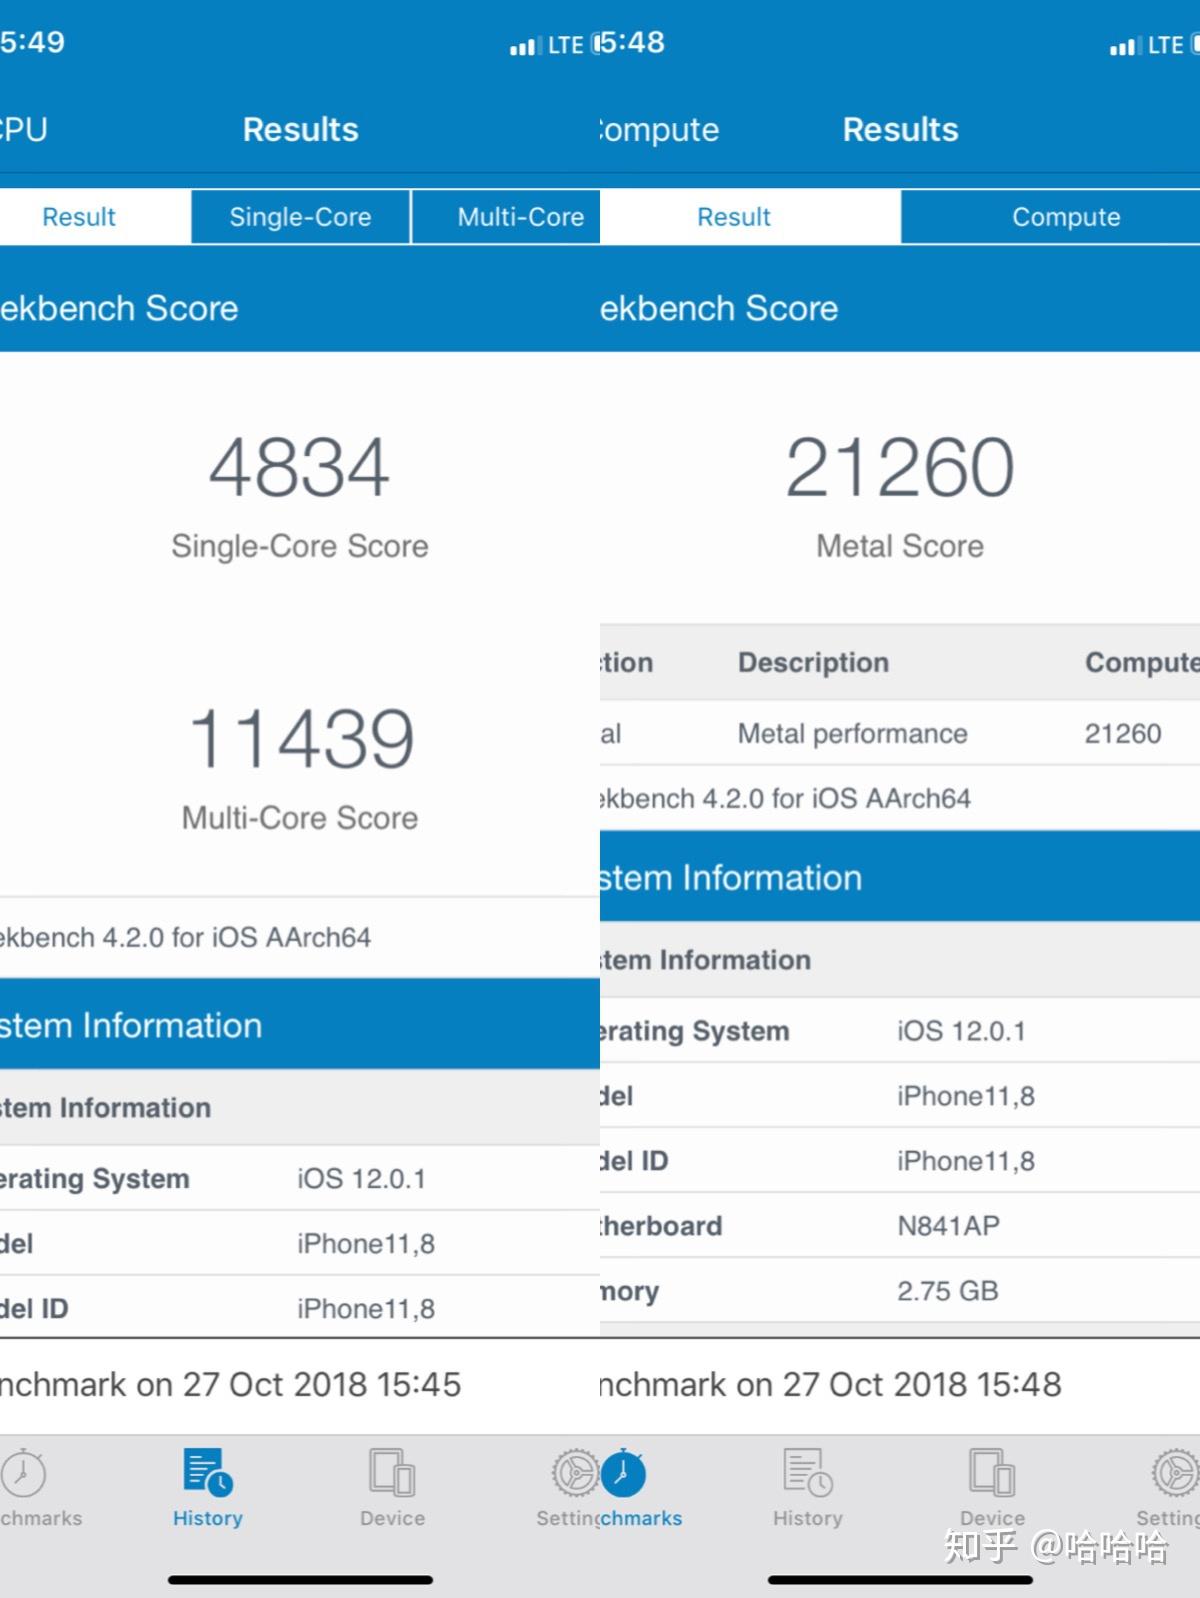The width and height of the screenshot is (1200, 1598).
Task: Open Settings gear in right screenshot
Action: tap(1175, 1473)
